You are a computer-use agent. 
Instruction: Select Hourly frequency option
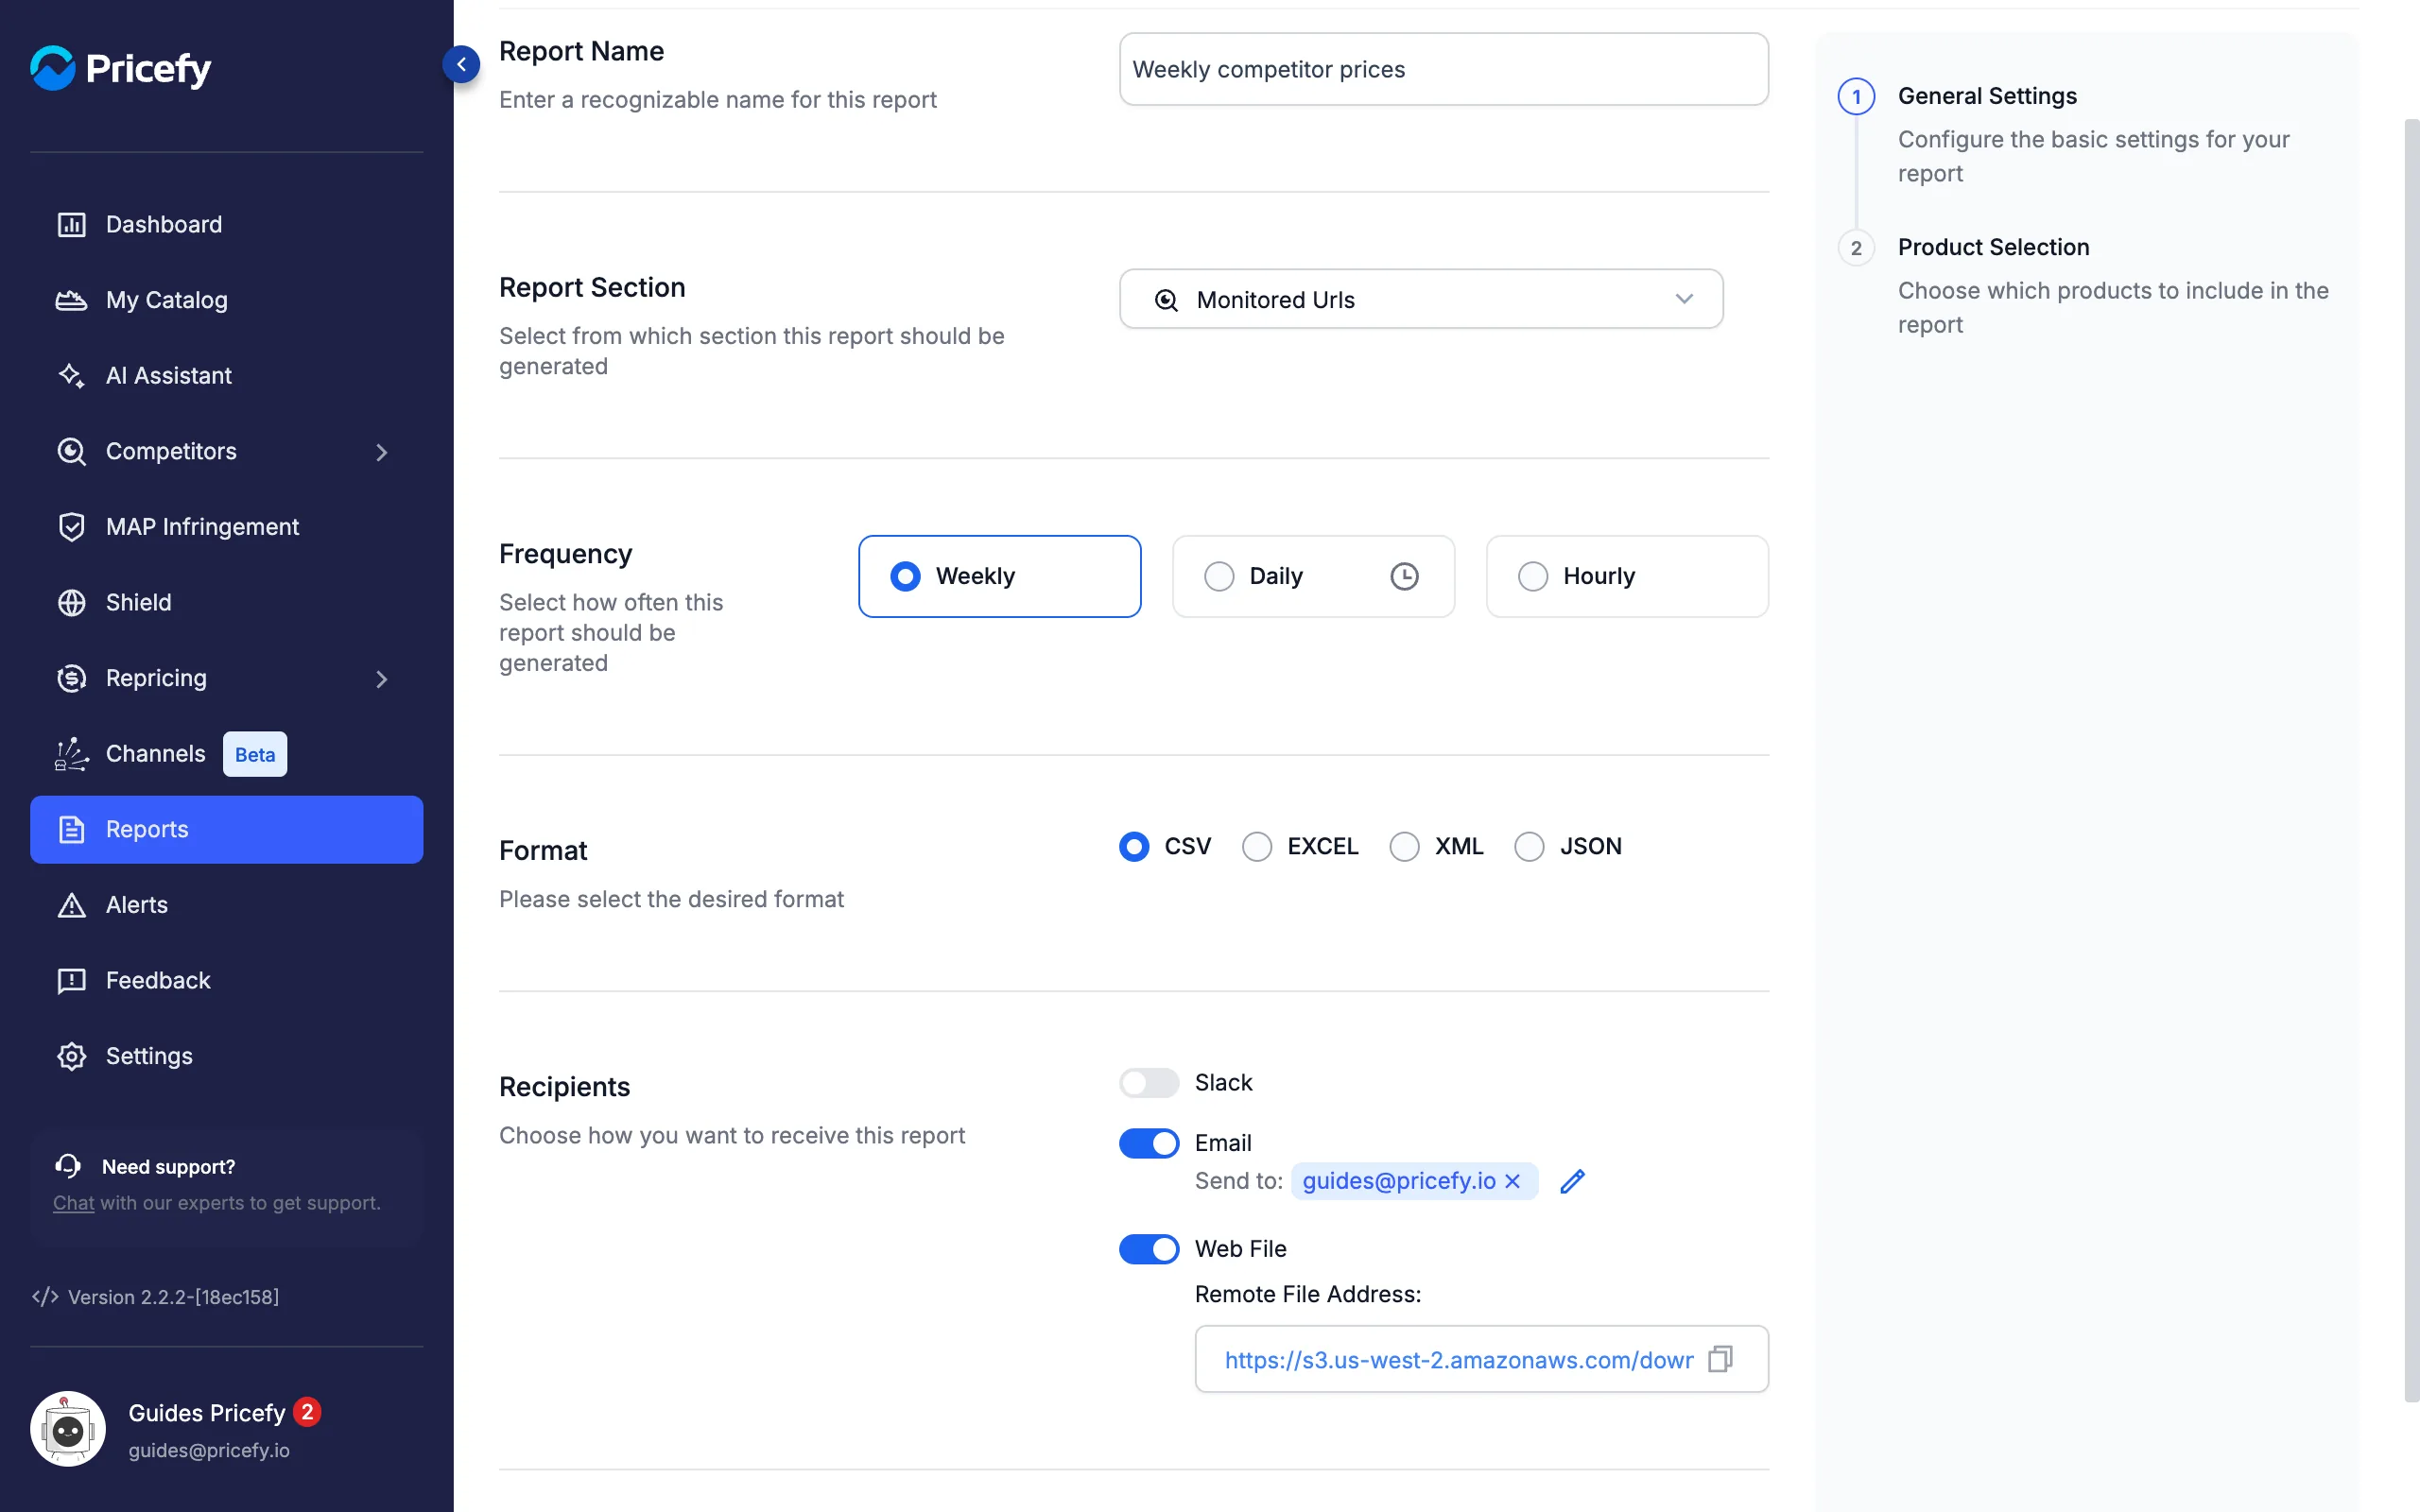click(1627, 576)
